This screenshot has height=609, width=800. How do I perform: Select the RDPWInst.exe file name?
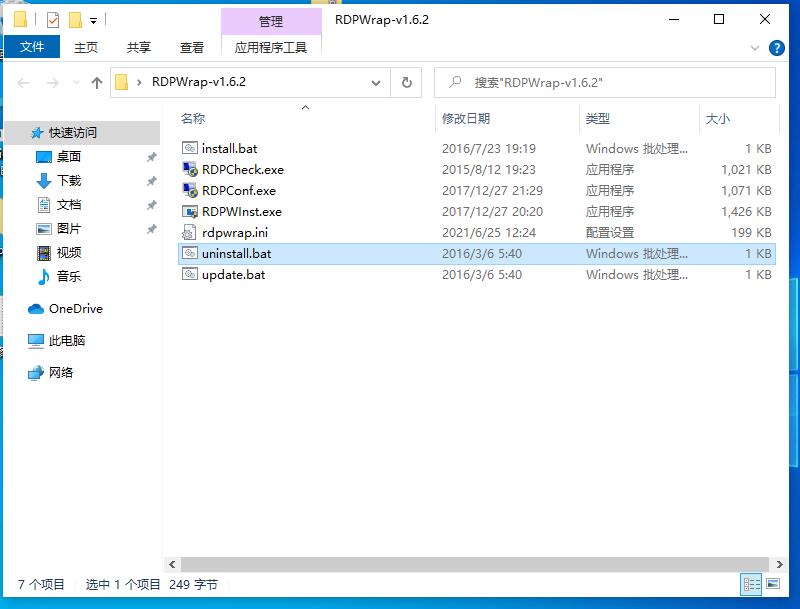pyautogui.click(x=242, y=211)
